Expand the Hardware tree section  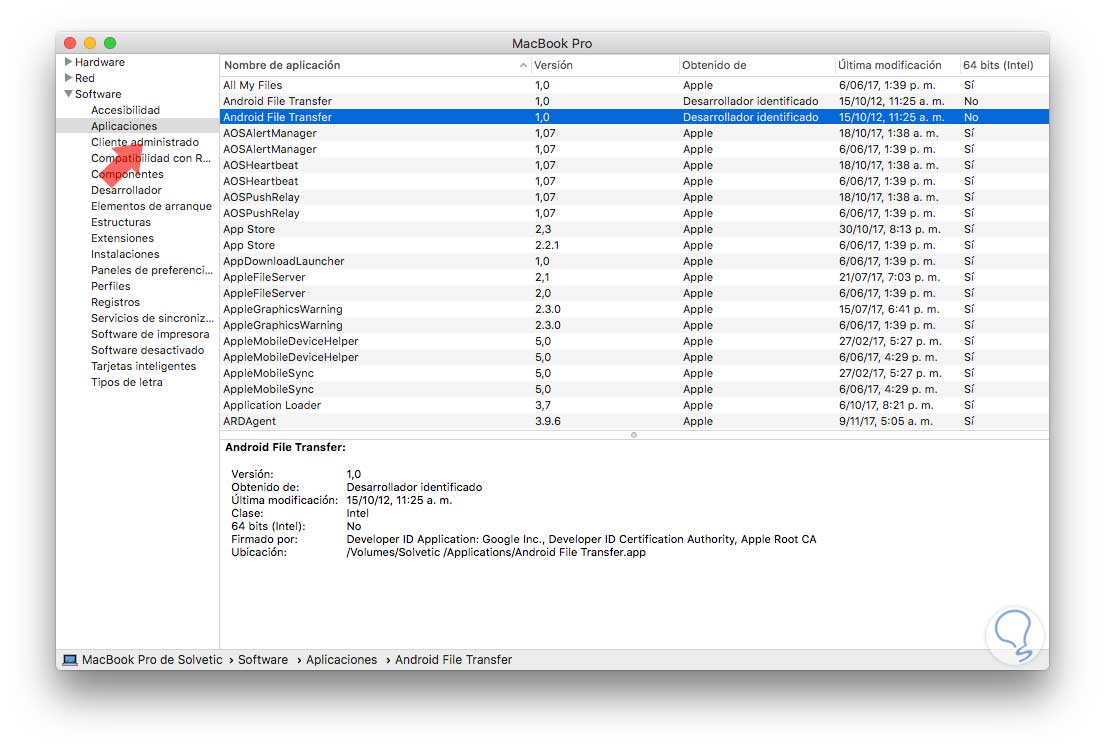click(x=68, y=62)
